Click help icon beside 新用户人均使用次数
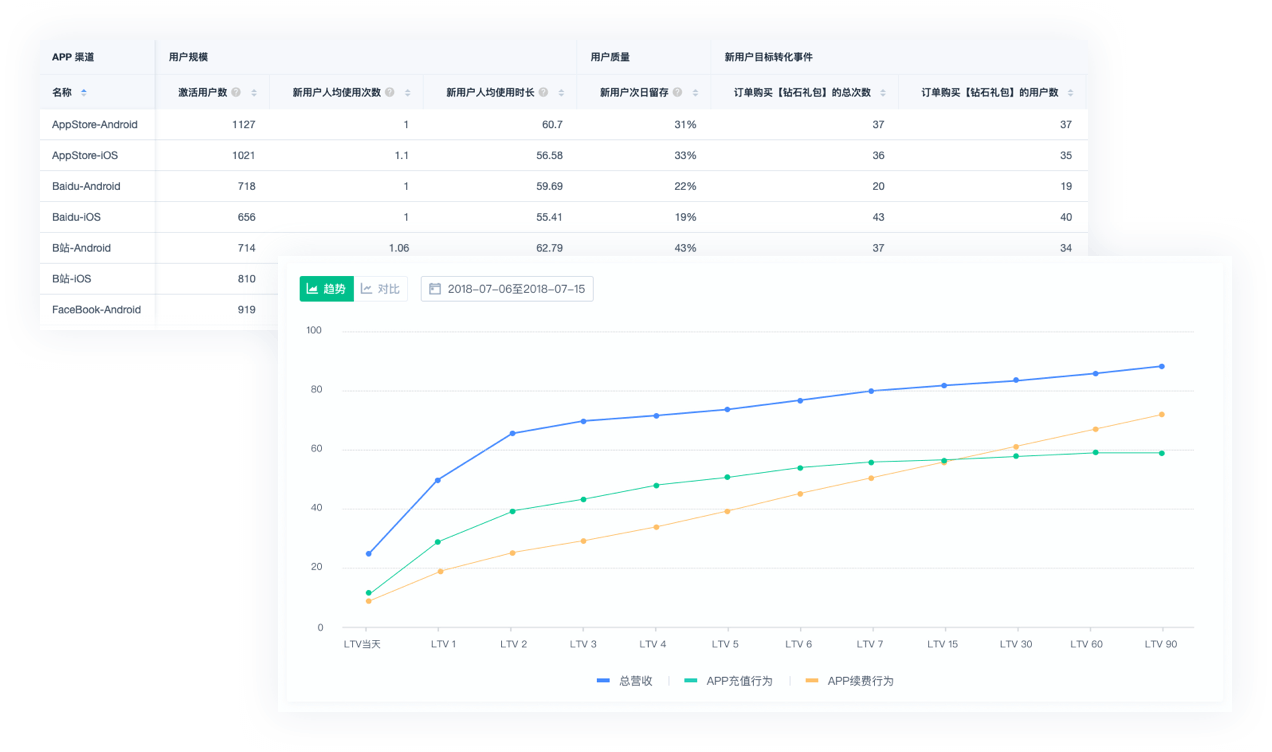This screenshot has width=1272, height=752. click(390, 93)
